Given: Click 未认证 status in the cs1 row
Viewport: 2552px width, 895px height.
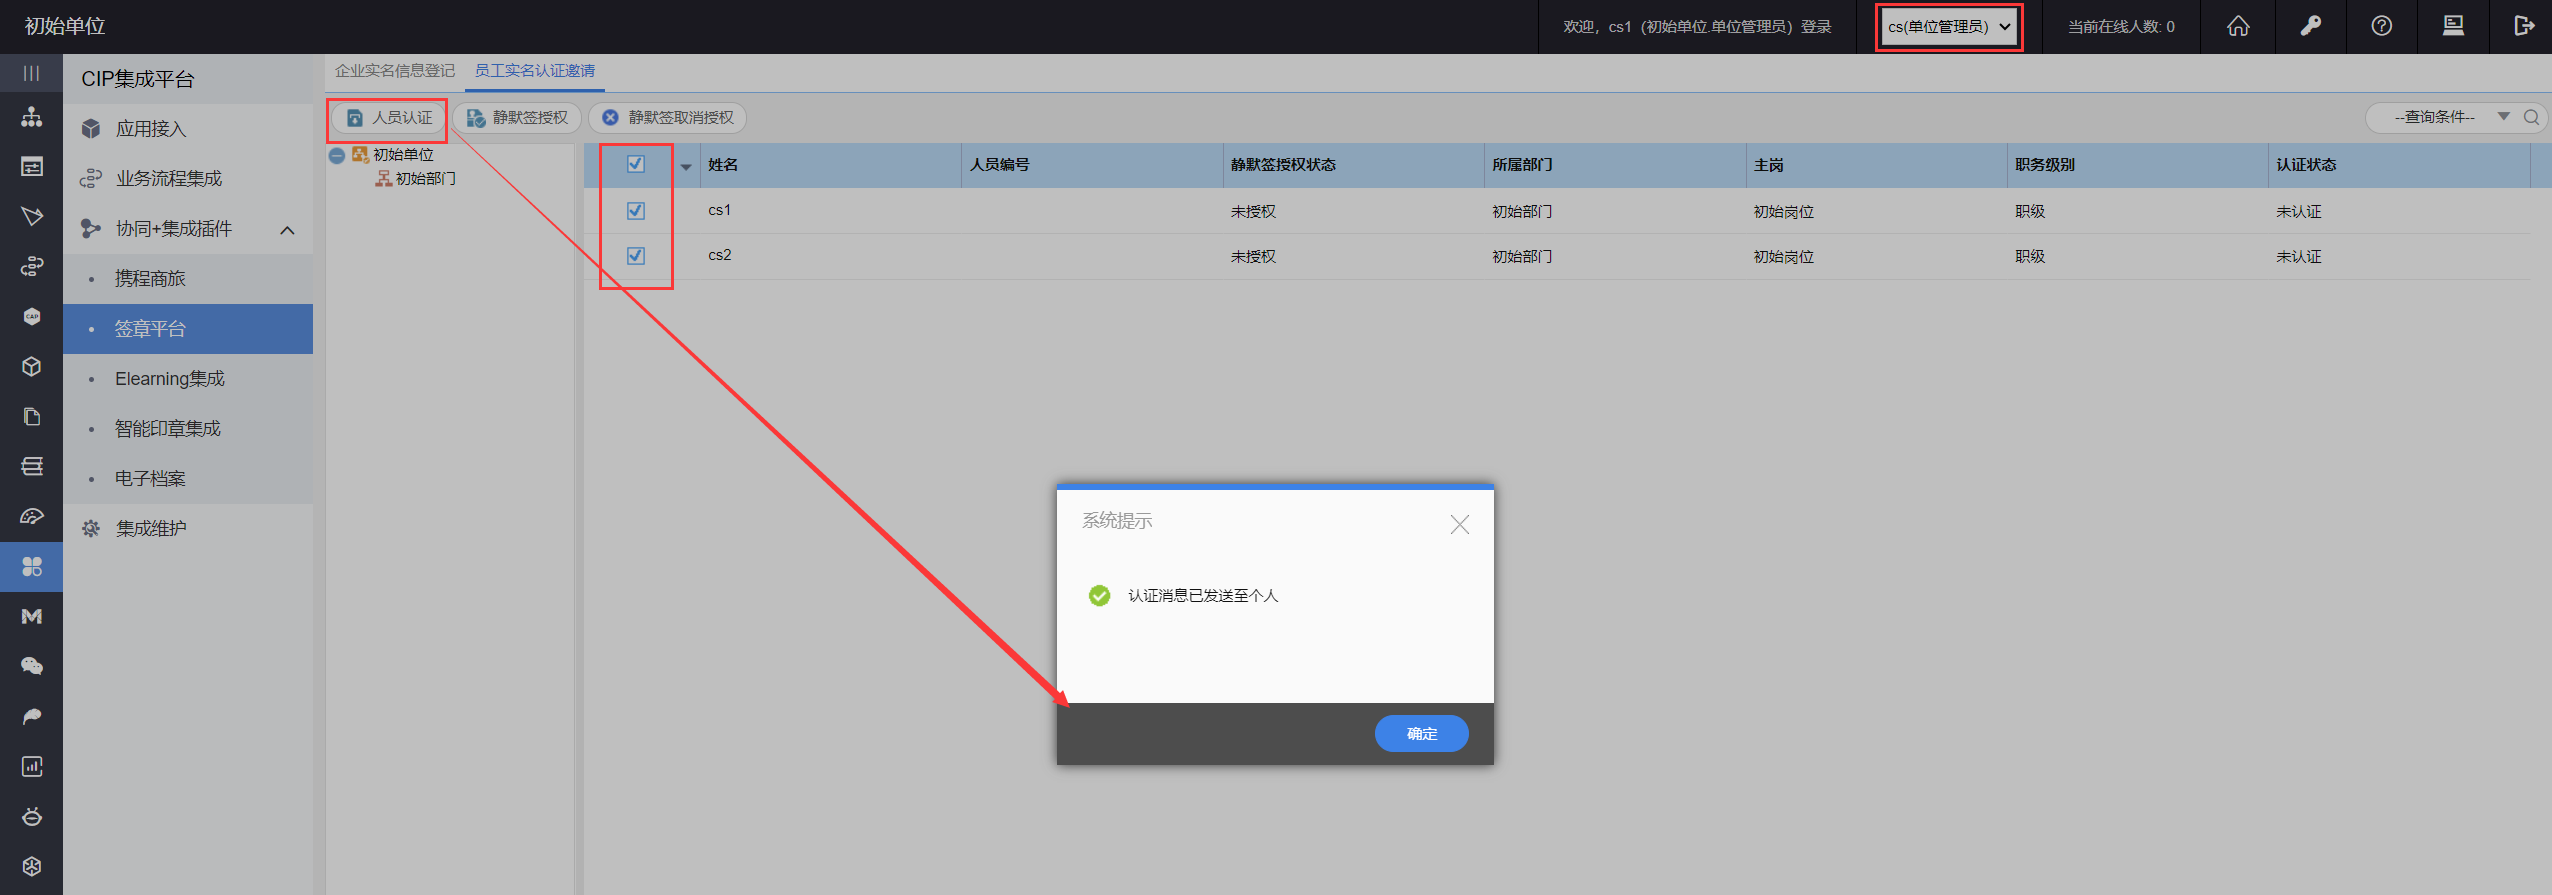Looking at the screenshot, I should [x=2299, y=212].
